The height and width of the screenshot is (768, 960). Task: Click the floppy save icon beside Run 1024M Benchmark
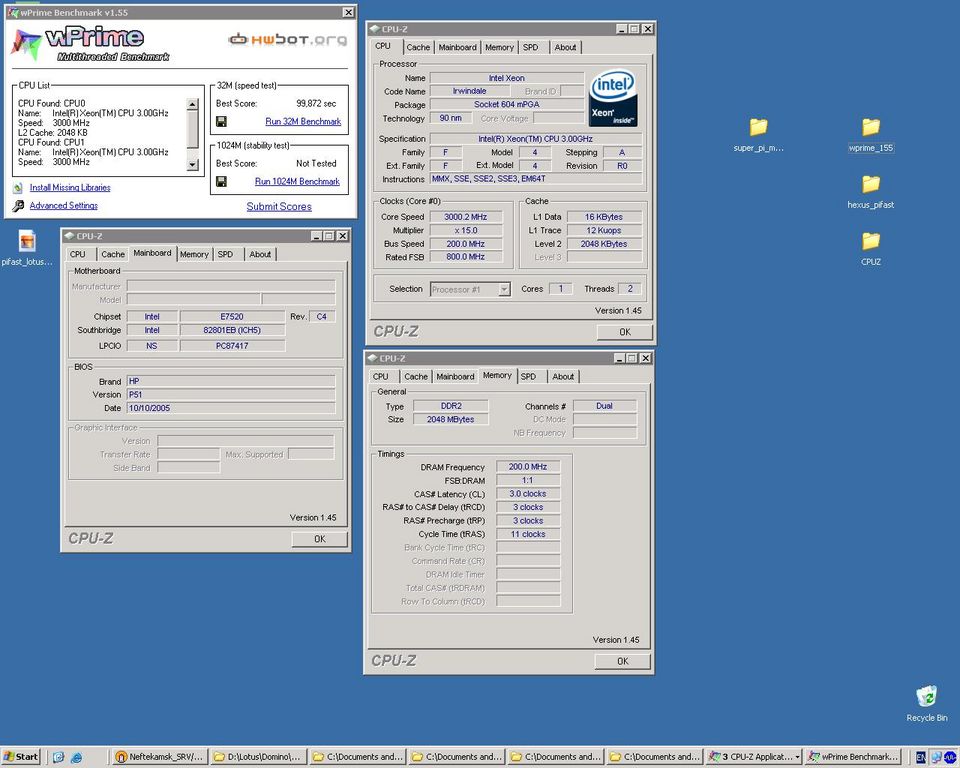[221, 181]
